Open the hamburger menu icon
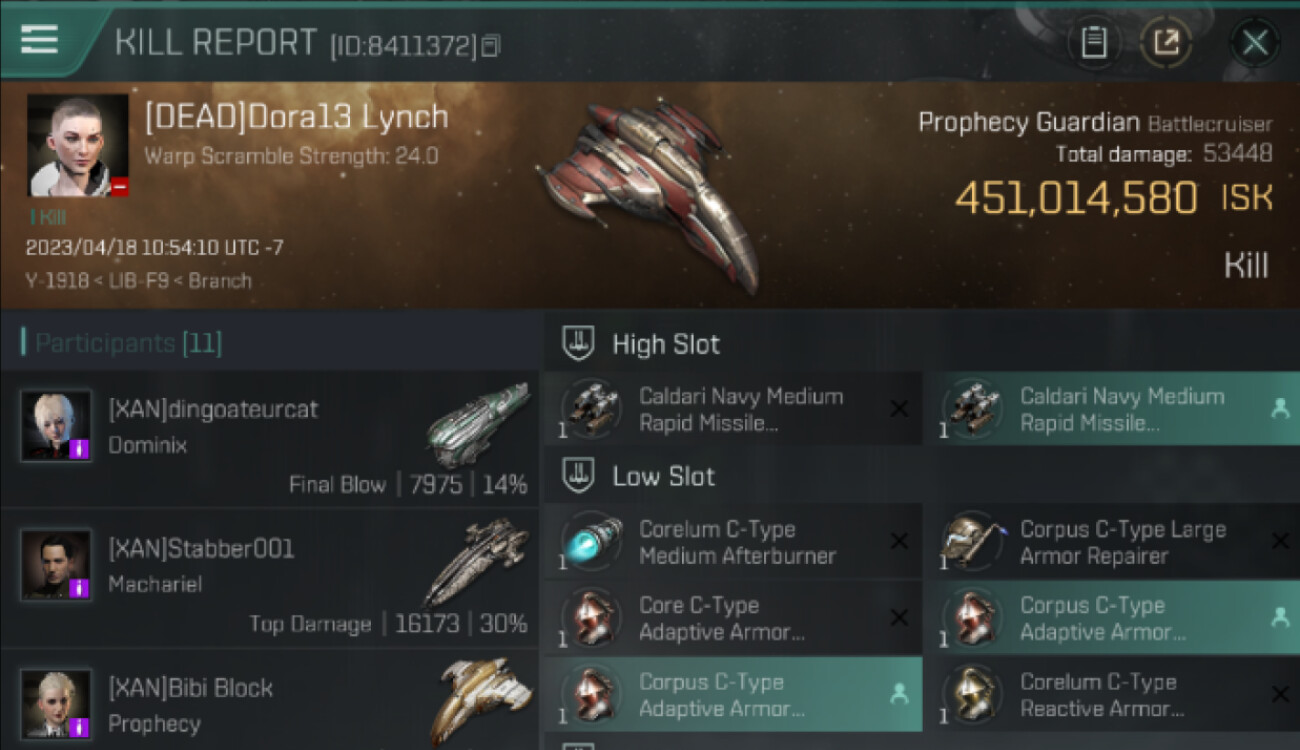Viewport: 1300px width, 750px height. point(39,39)
